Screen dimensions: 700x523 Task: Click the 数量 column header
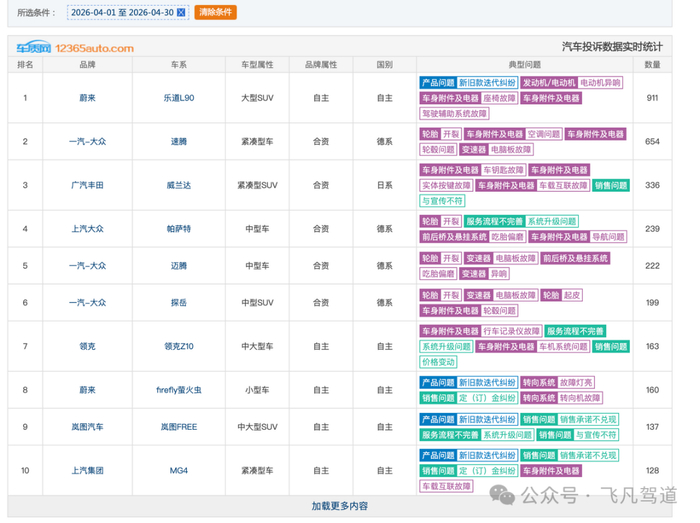(652, 65)
